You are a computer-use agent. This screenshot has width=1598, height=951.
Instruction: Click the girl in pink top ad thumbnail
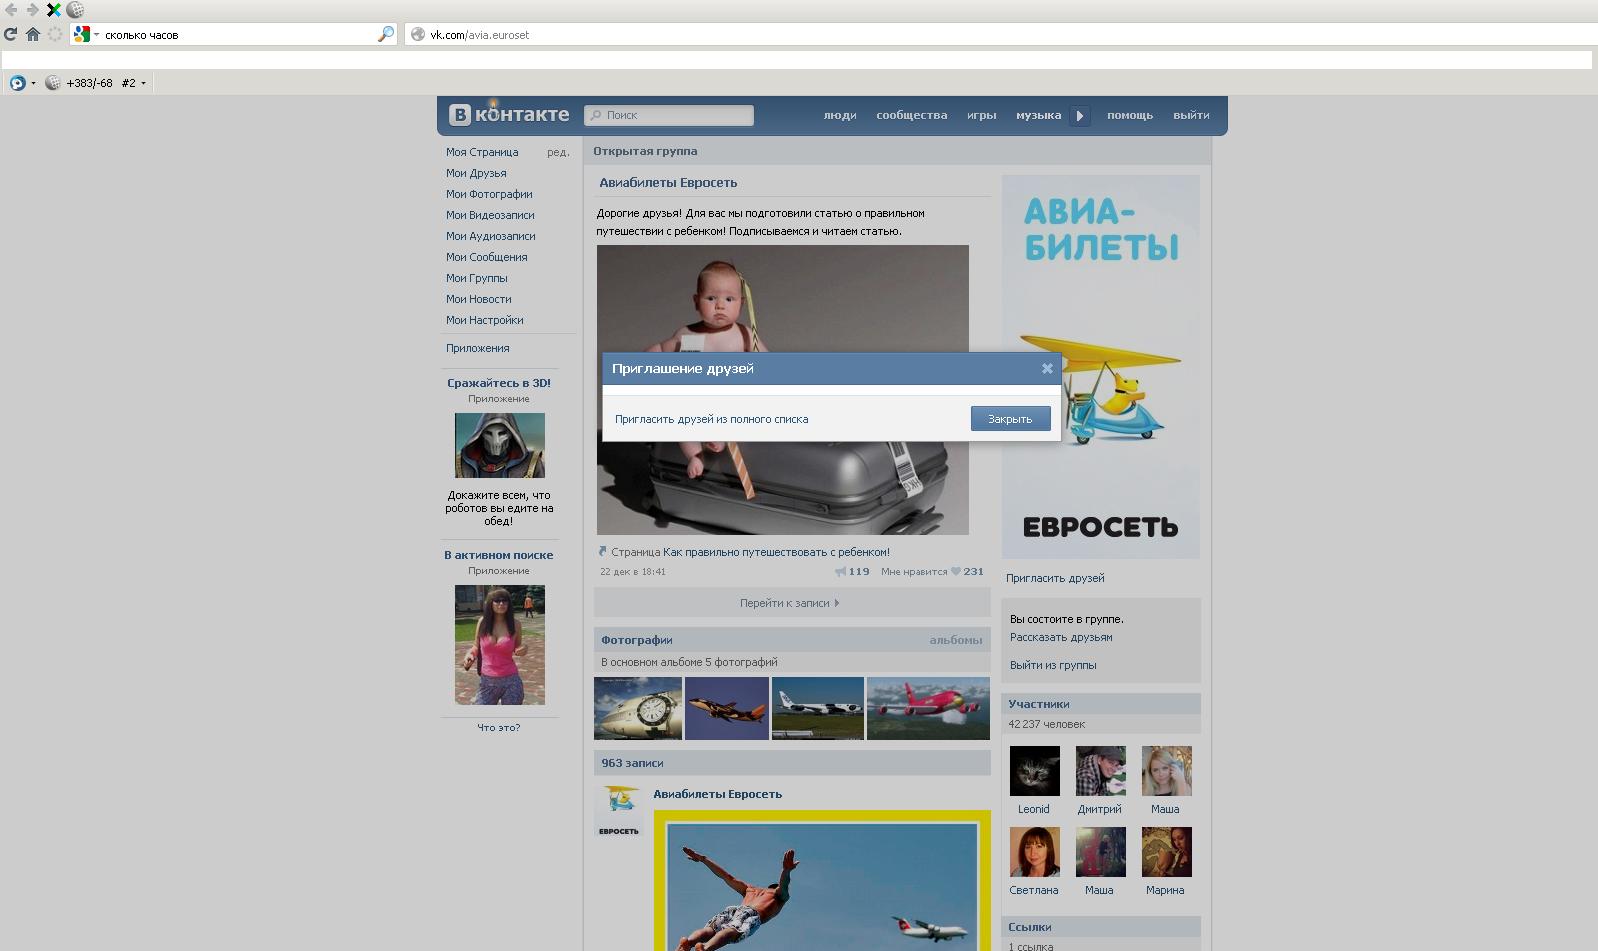(x=500, y=645)
